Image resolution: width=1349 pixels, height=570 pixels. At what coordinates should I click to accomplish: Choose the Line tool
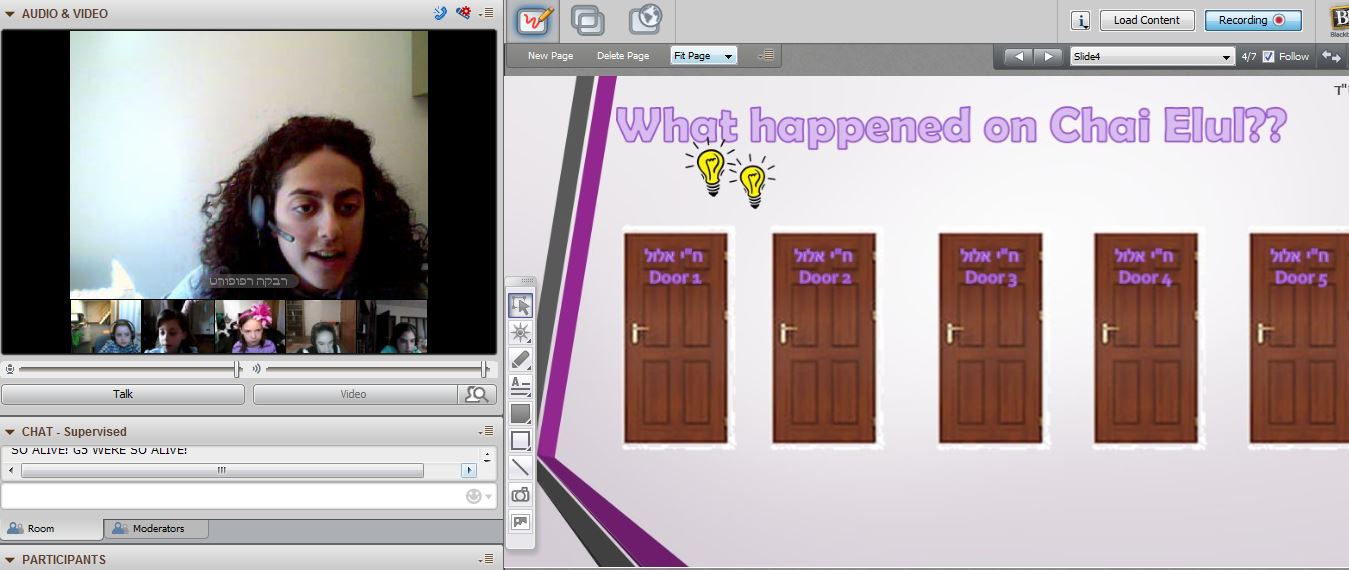pyautogui.click(x=520, y=467)
